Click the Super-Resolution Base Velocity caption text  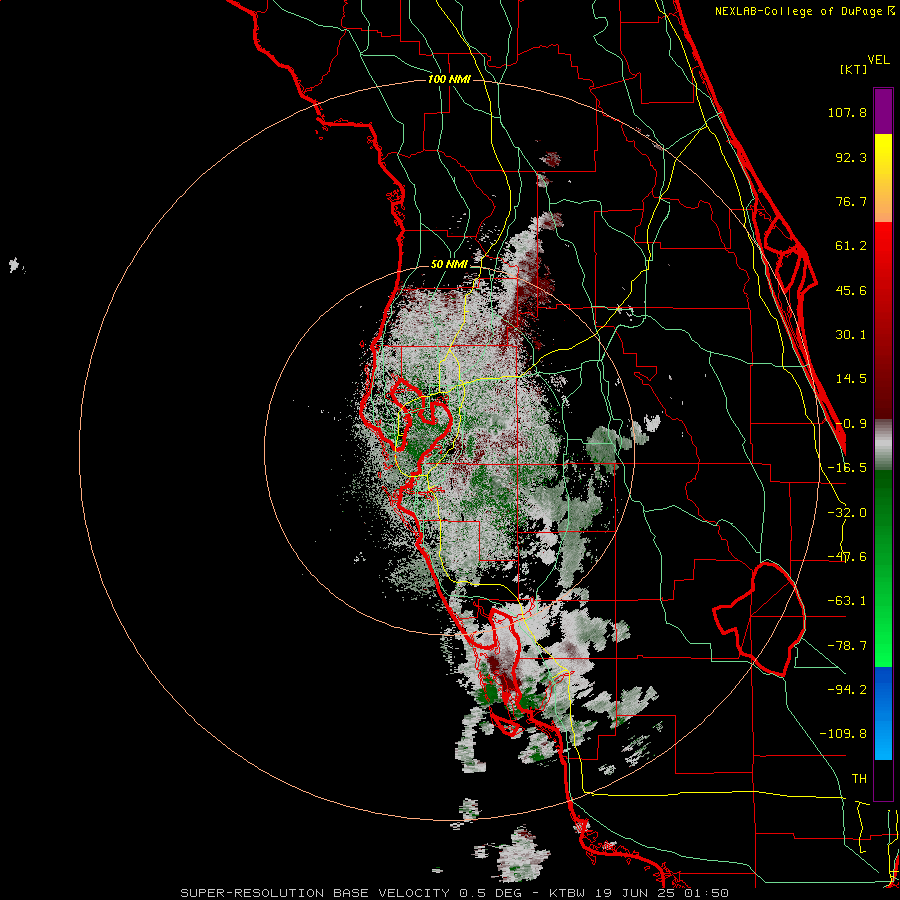455,893
